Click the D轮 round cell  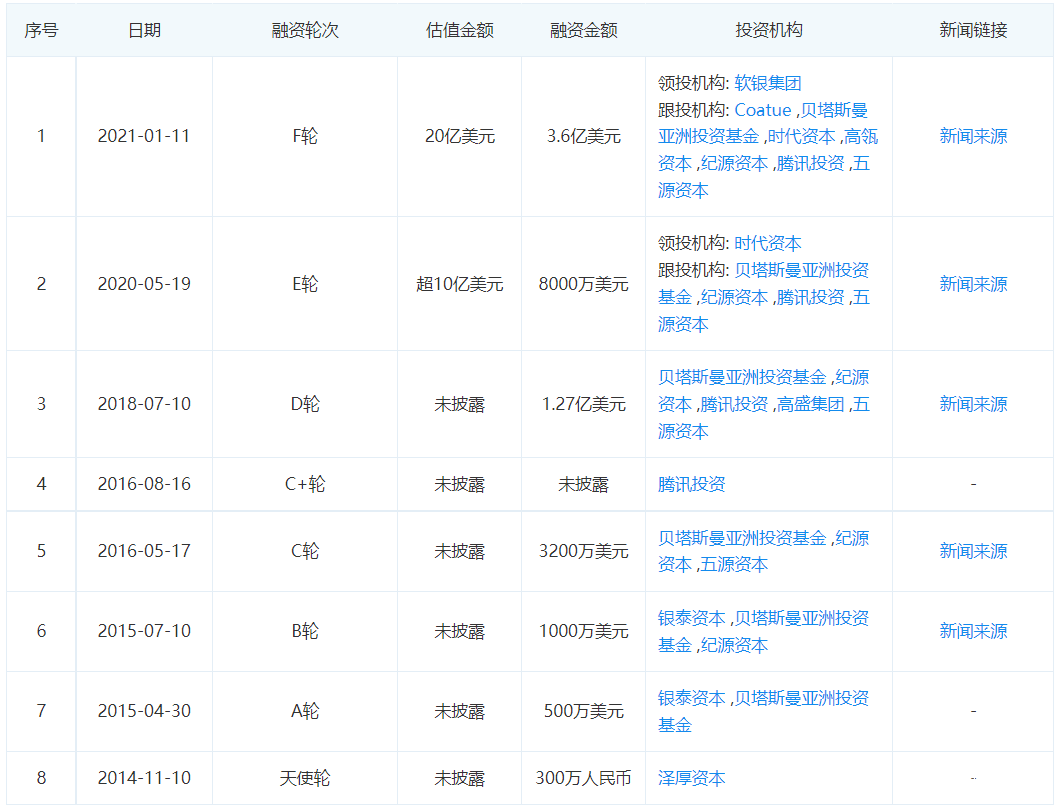point(305,404)
